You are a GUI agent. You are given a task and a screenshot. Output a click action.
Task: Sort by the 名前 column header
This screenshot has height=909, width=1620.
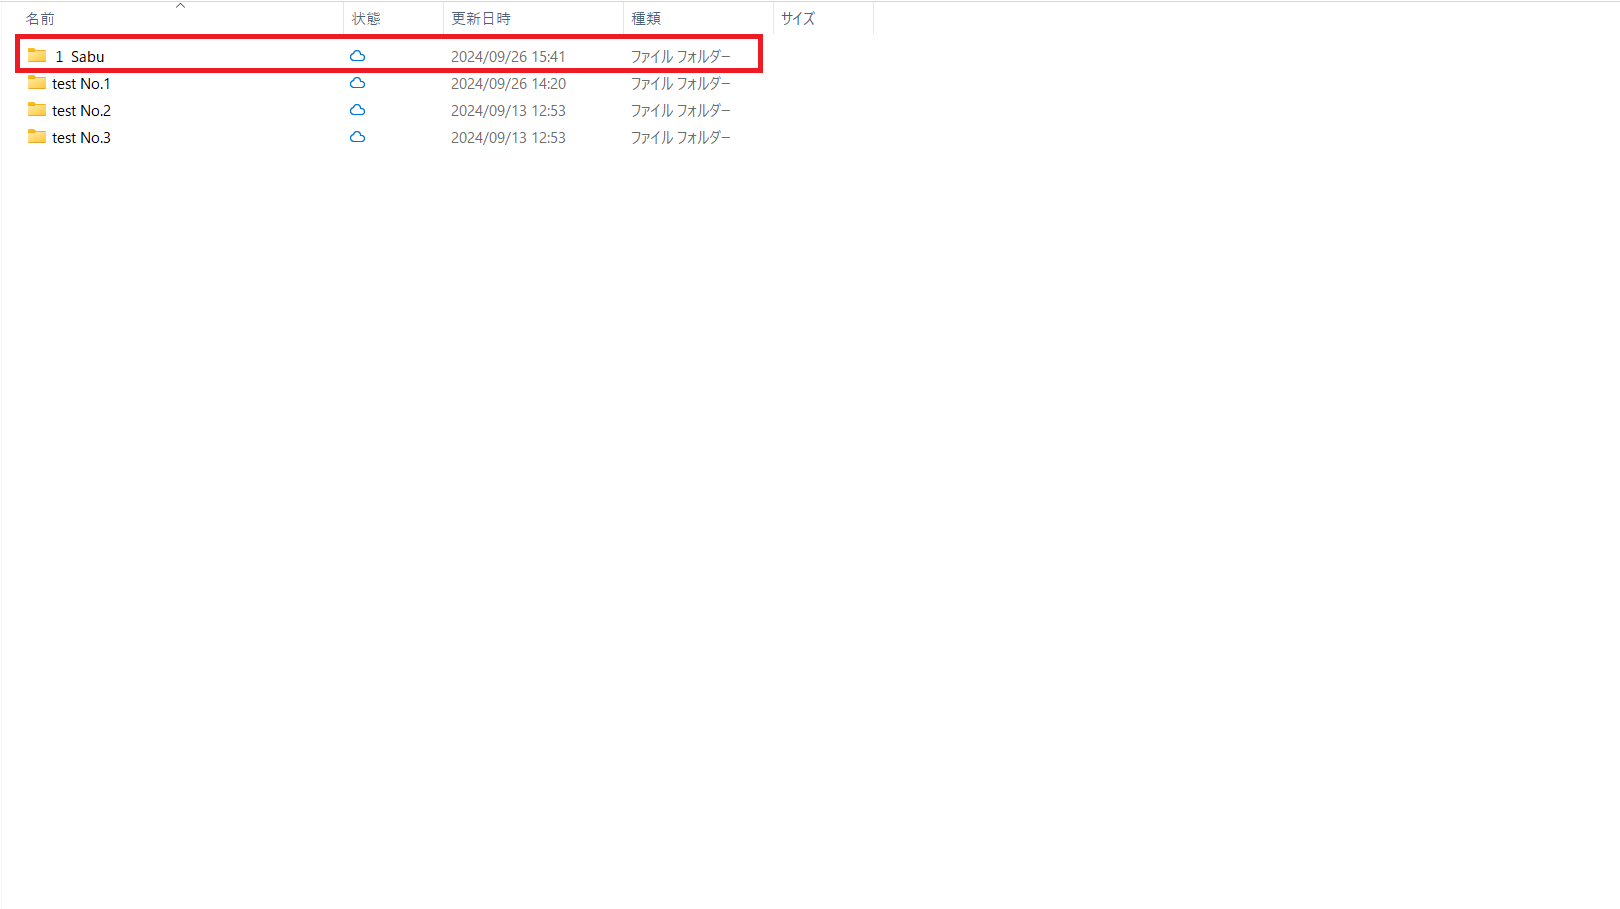(x=40, y=18)
